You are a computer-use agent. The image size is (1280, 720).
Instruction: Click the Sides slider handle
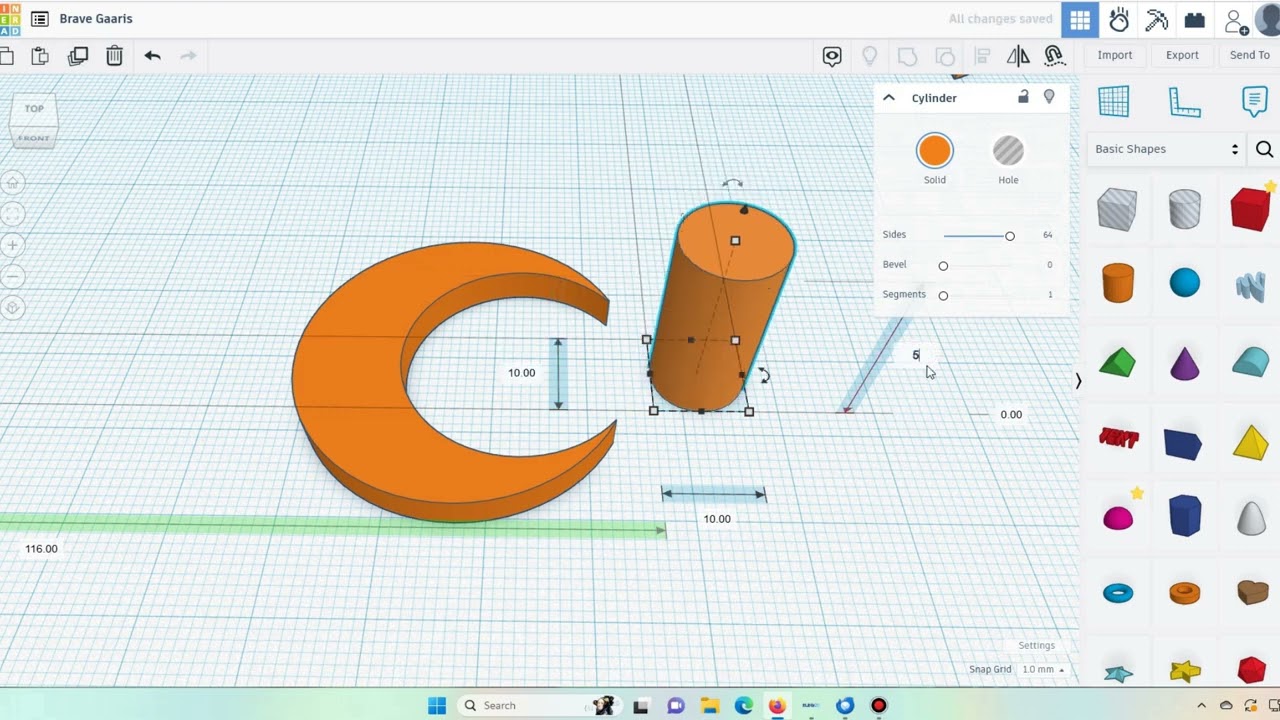pyautogui.click(x=1010, y=236)
